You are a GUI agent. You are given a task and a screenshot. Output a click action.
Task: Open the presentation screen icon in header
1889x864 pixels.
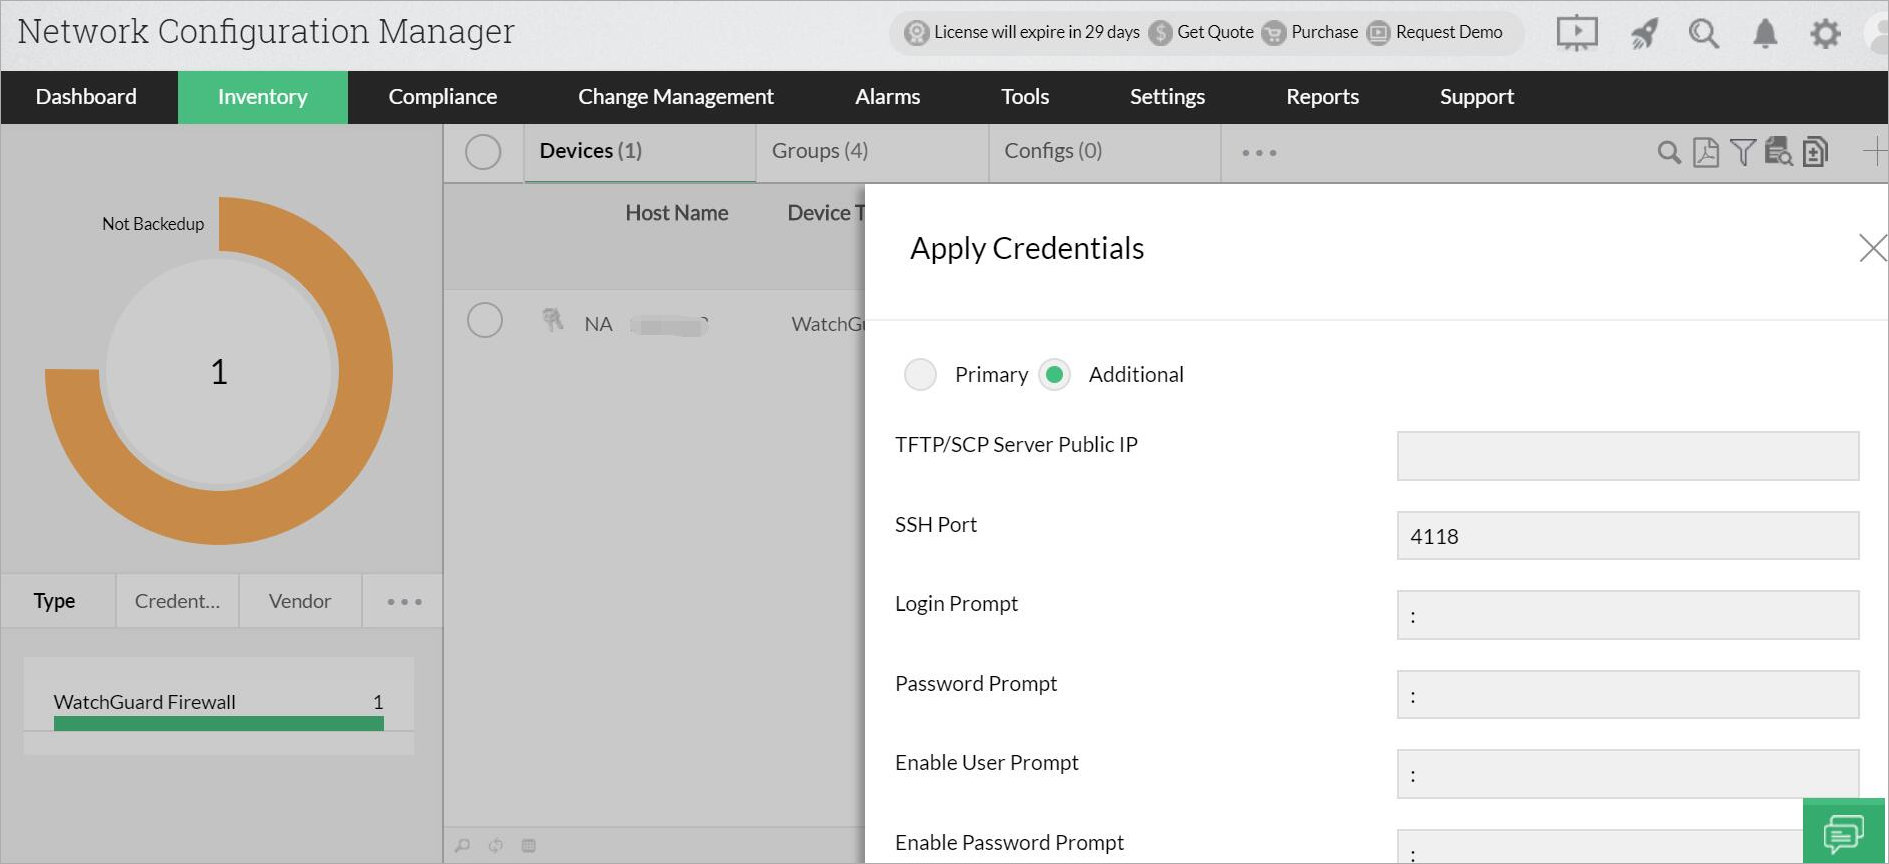(1577, 33)
